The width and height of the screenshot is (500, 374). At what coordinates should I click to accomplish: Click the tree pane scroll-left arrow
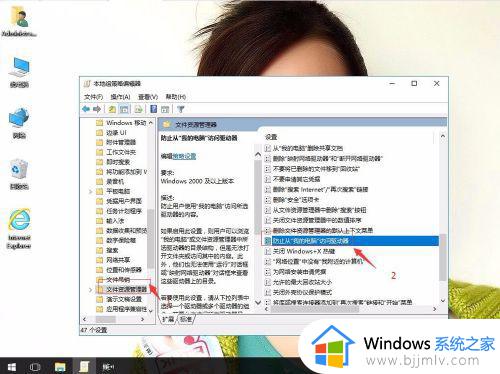[x=85, y=319]
